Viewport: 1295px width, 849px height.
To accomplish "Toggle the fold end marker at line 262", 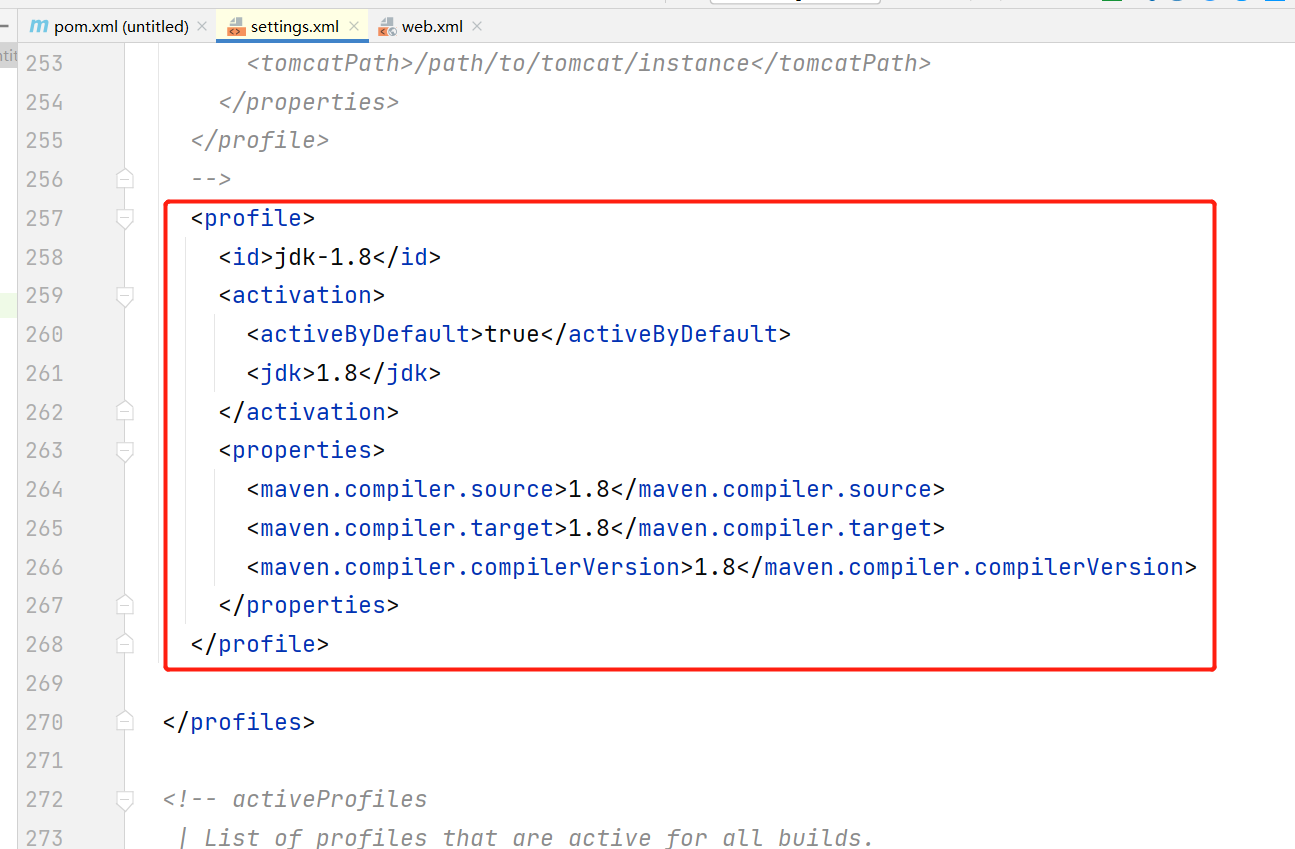I will point(125,411).
